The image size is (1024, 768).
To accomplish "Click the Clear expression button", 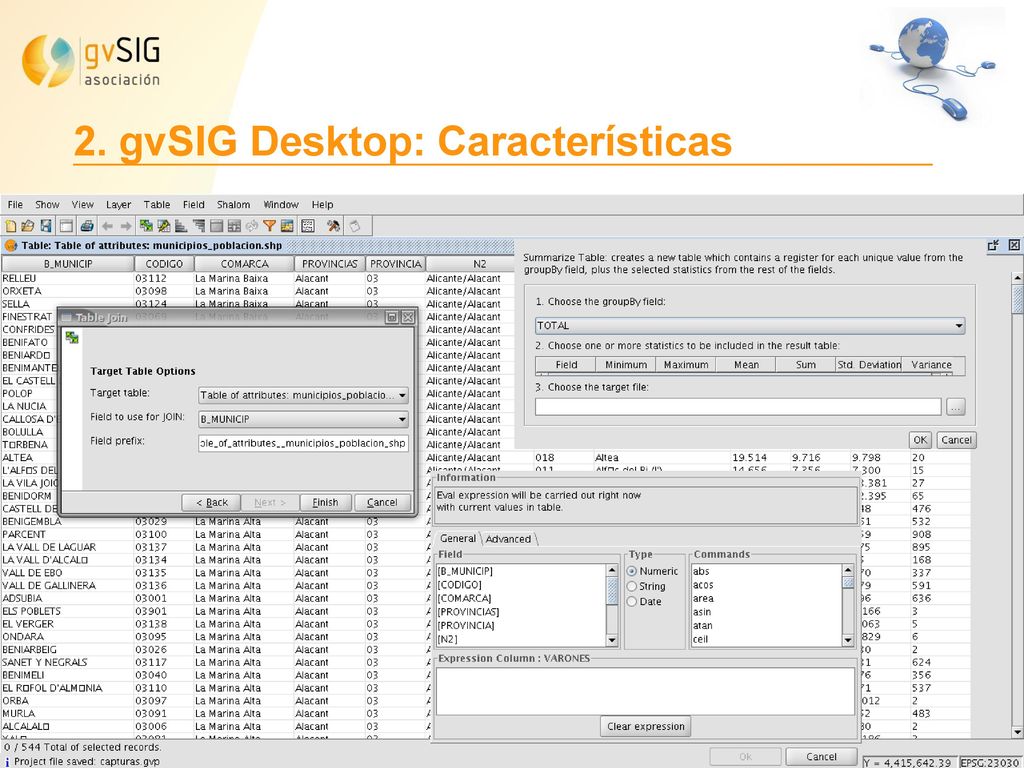I will 646,726.
